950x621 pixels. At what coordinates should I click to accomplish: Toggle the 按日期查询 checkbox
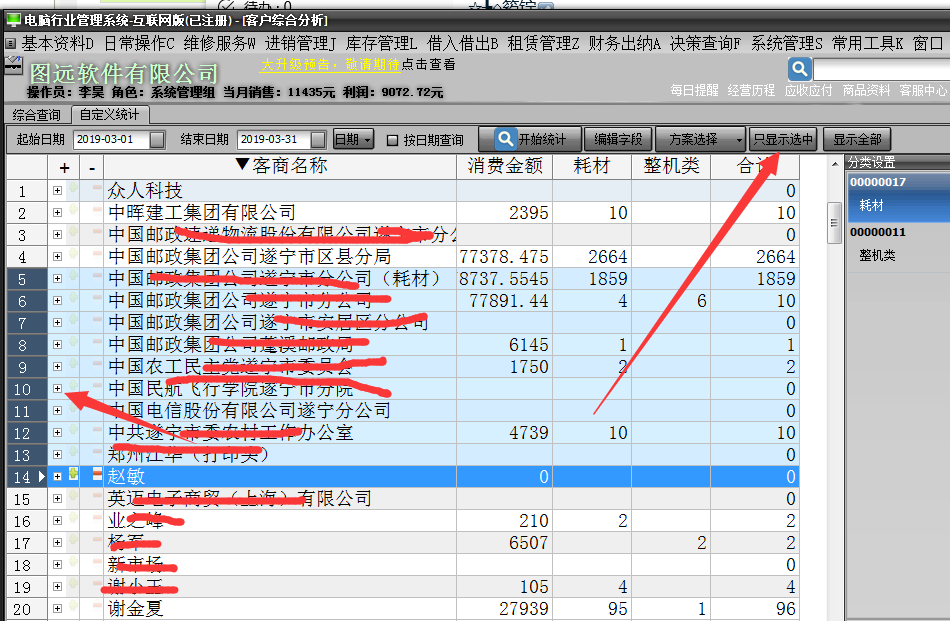pos(393,141)
